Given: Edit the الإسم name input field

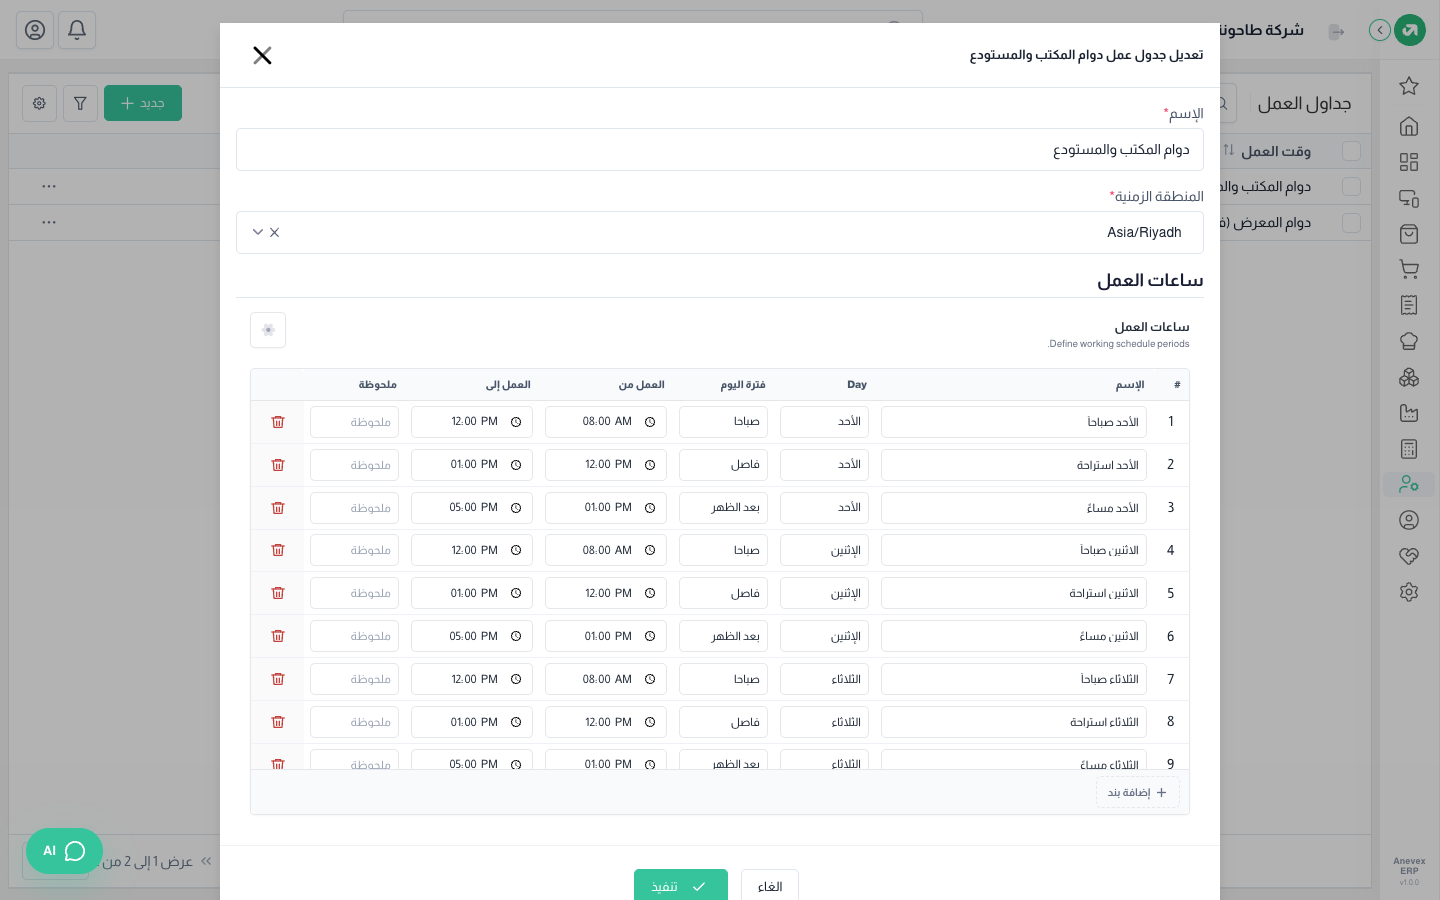Looking at the screenshot, I should pyautogui.click(x=720, y=150).
